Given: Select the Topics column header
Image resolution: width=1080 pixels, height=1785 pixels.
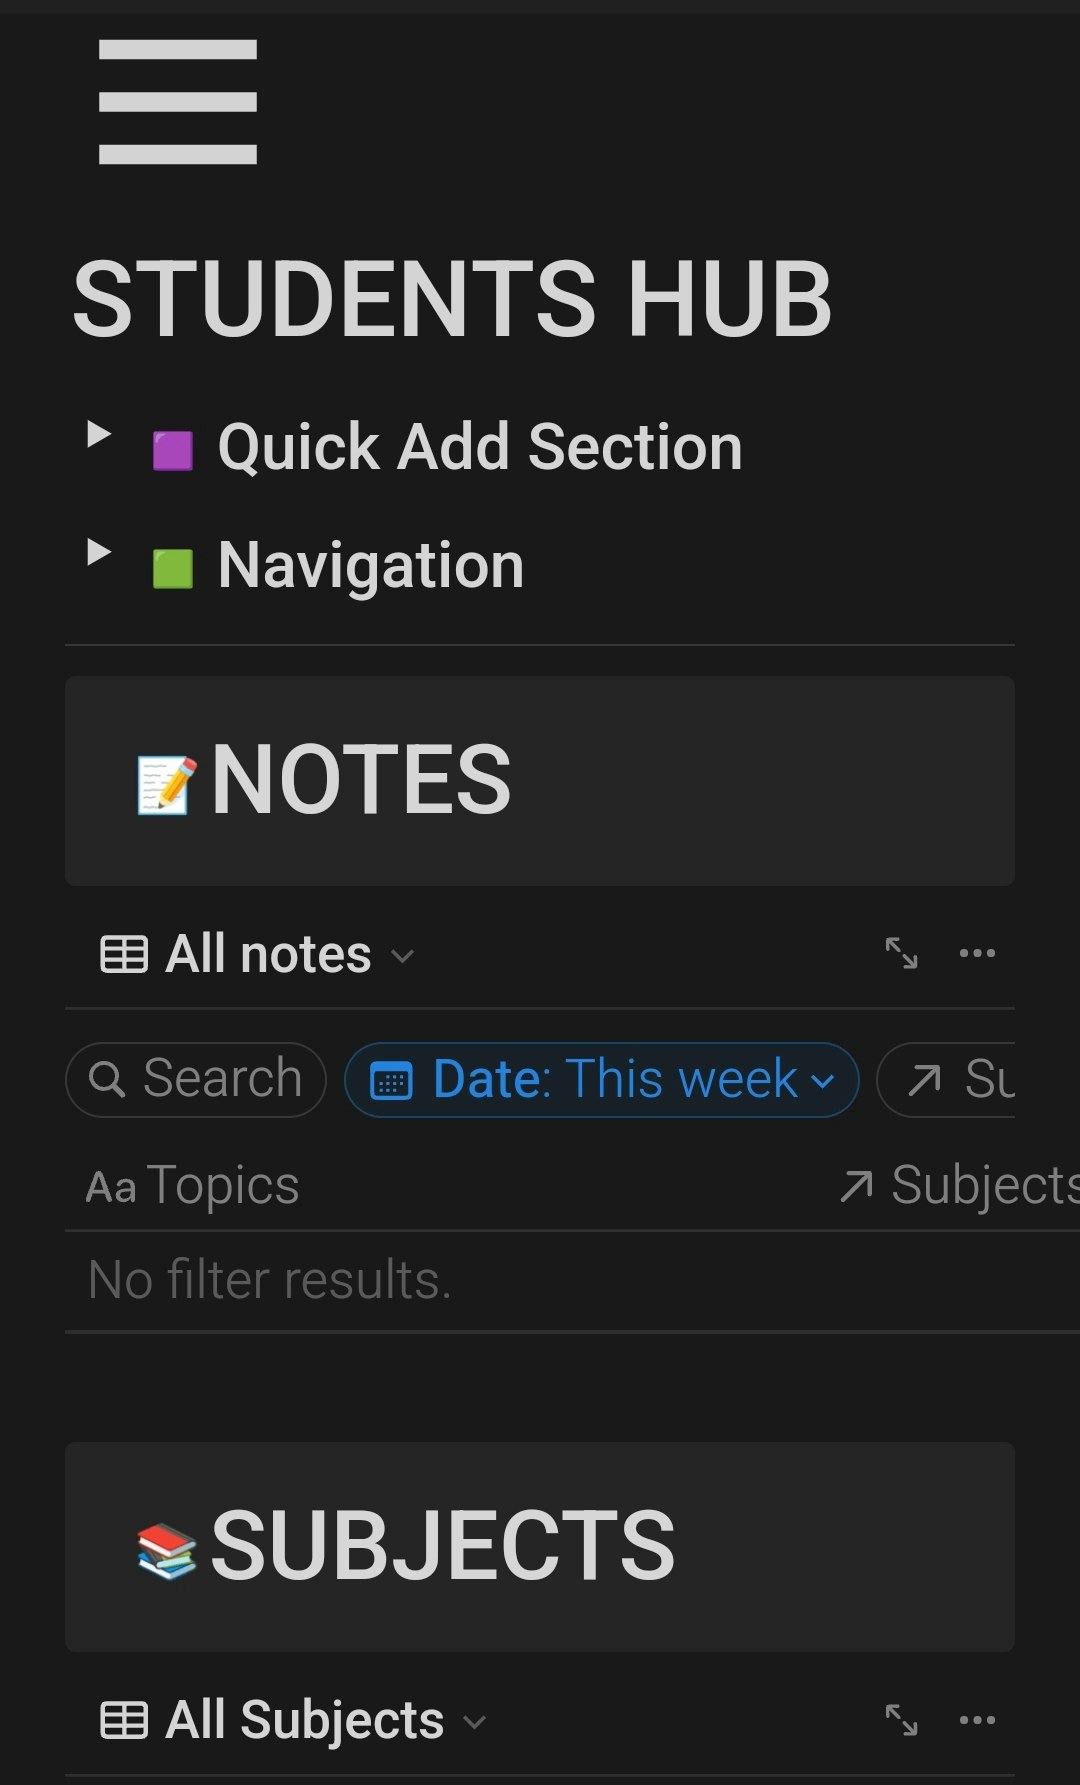Looking at the screenshot, I should click(193, 1186).
